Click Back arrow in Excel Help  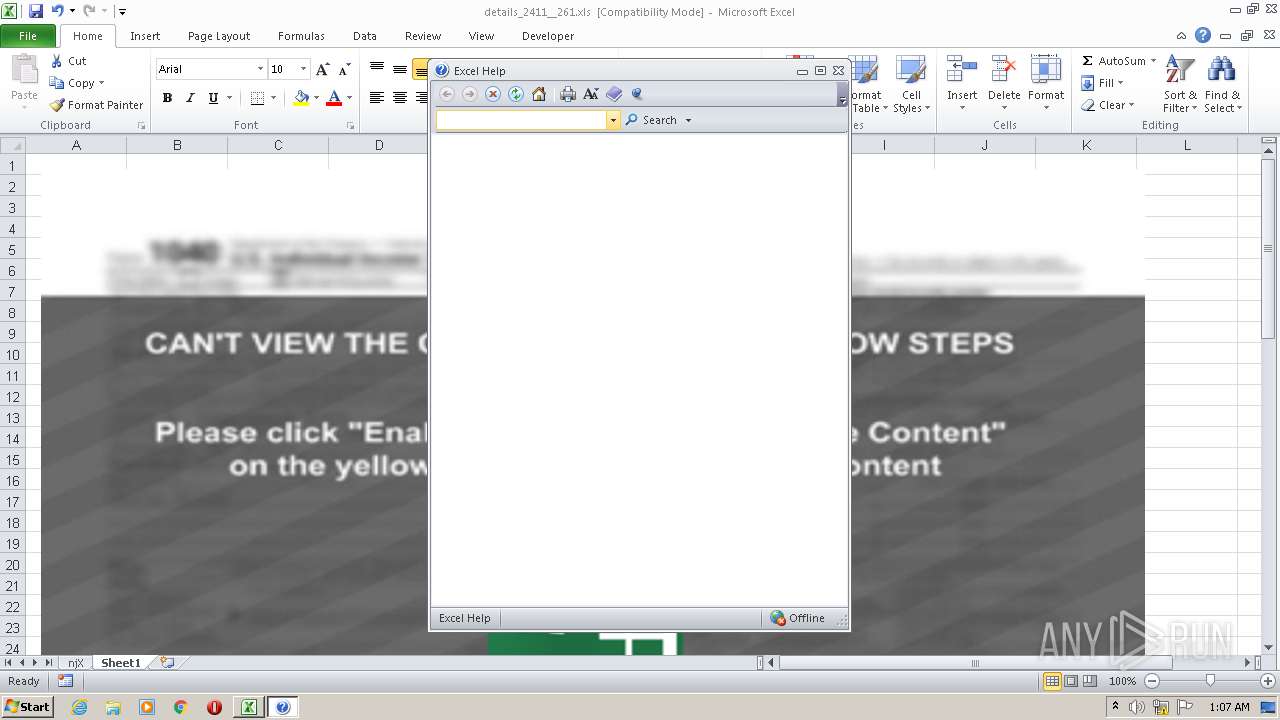(447, 94)
